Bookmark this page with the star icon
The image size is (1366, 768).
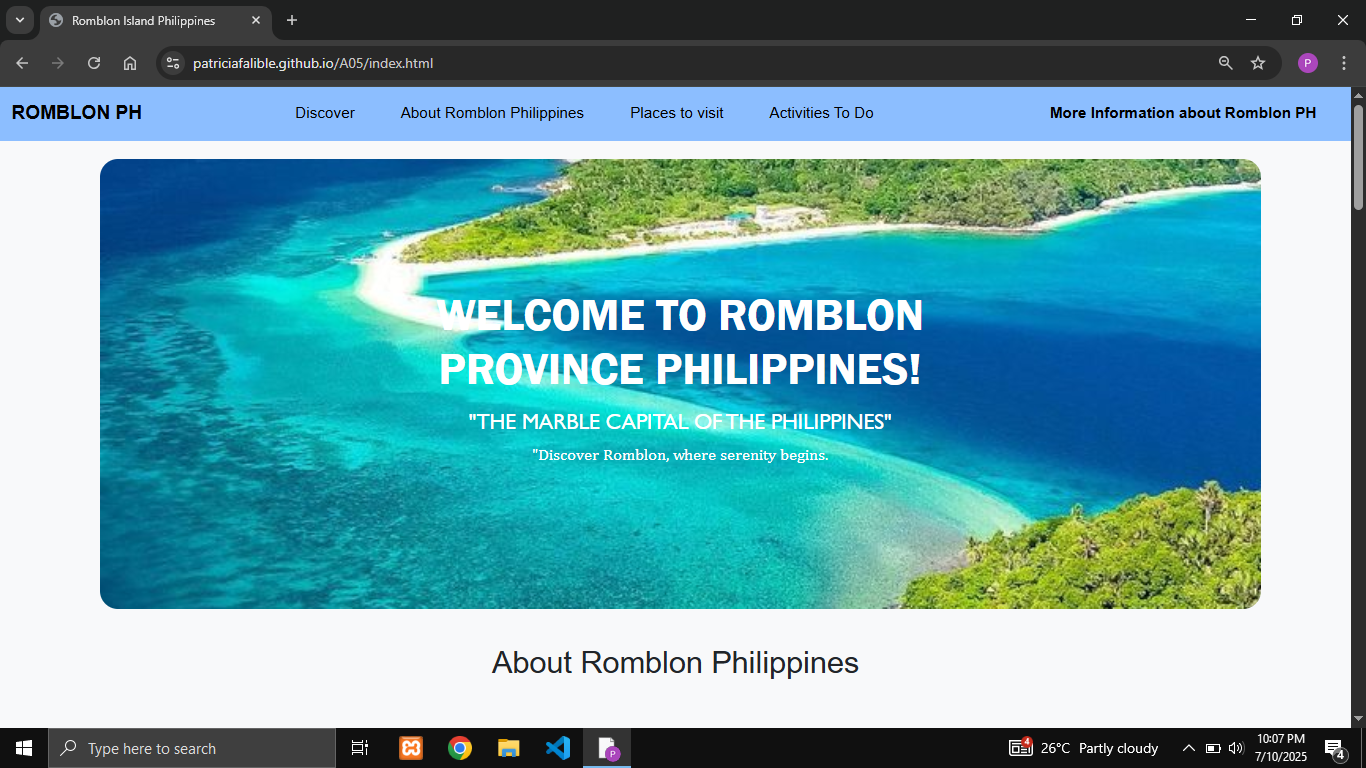[1258, 63]
